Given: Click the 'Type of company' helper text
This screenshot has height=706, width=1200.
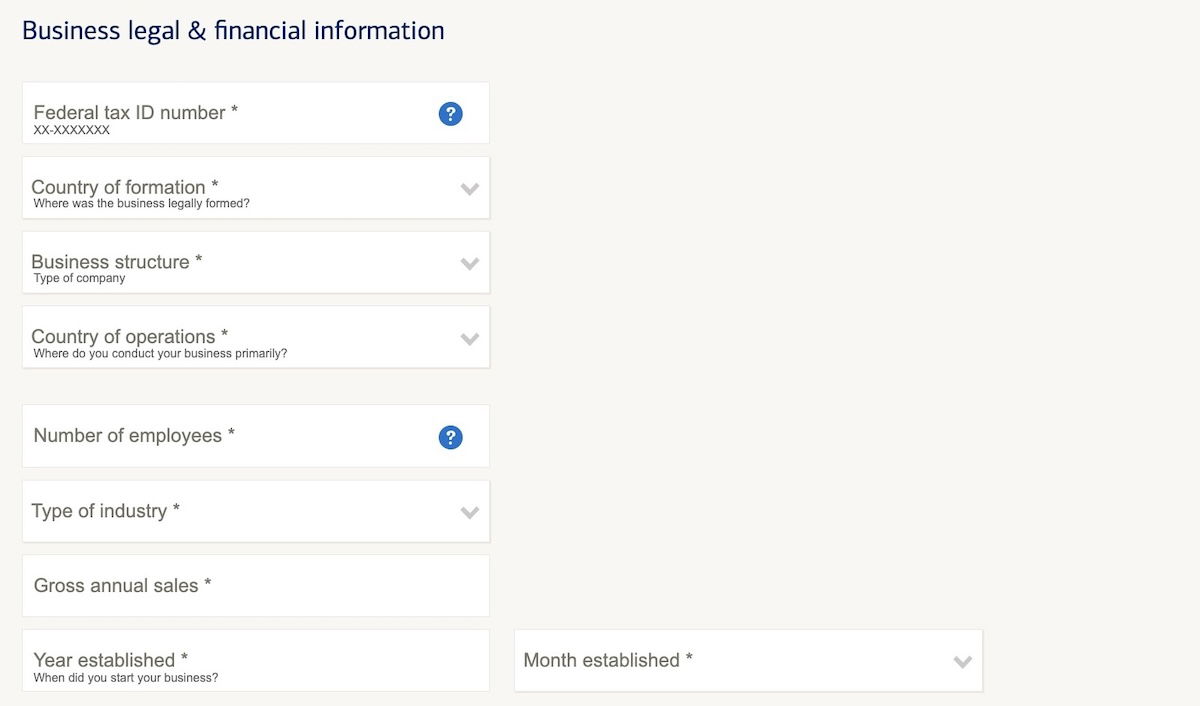Looking at the screenshot, I should click(x=80, y=279).
